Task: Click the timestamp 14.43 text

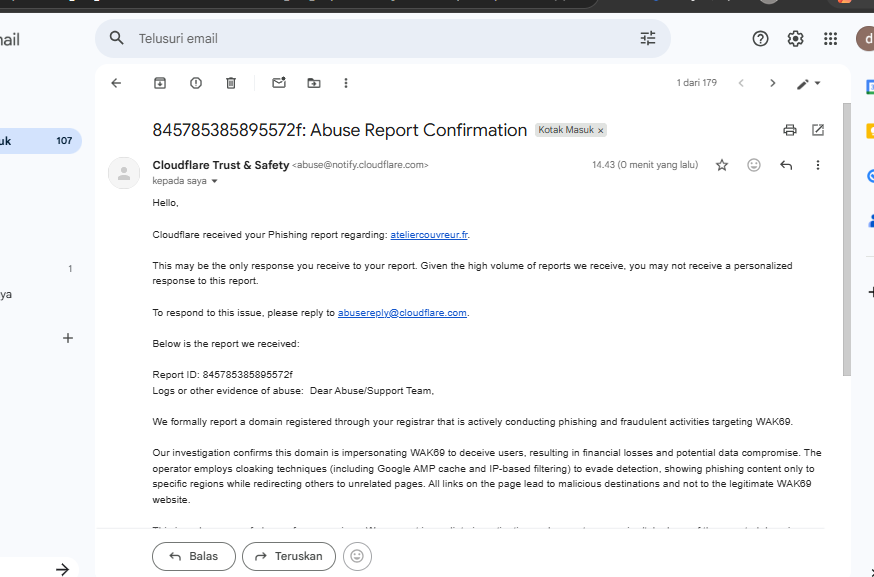Action: [x=644, y=165]
